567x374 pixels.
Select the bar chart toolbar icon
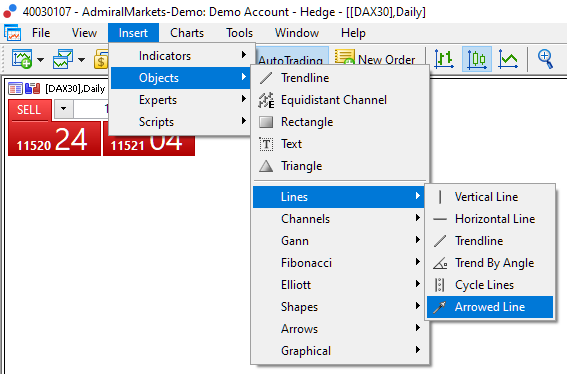point(444,59)
